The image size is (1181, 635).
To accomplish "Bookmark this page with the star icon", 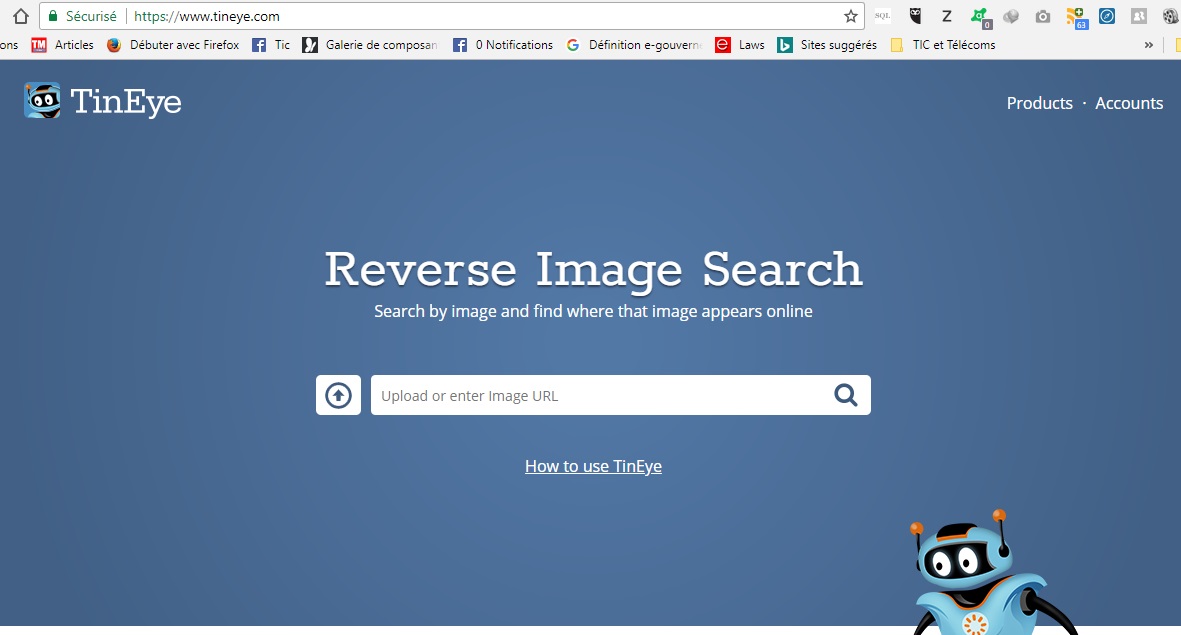I will point(851,16).
